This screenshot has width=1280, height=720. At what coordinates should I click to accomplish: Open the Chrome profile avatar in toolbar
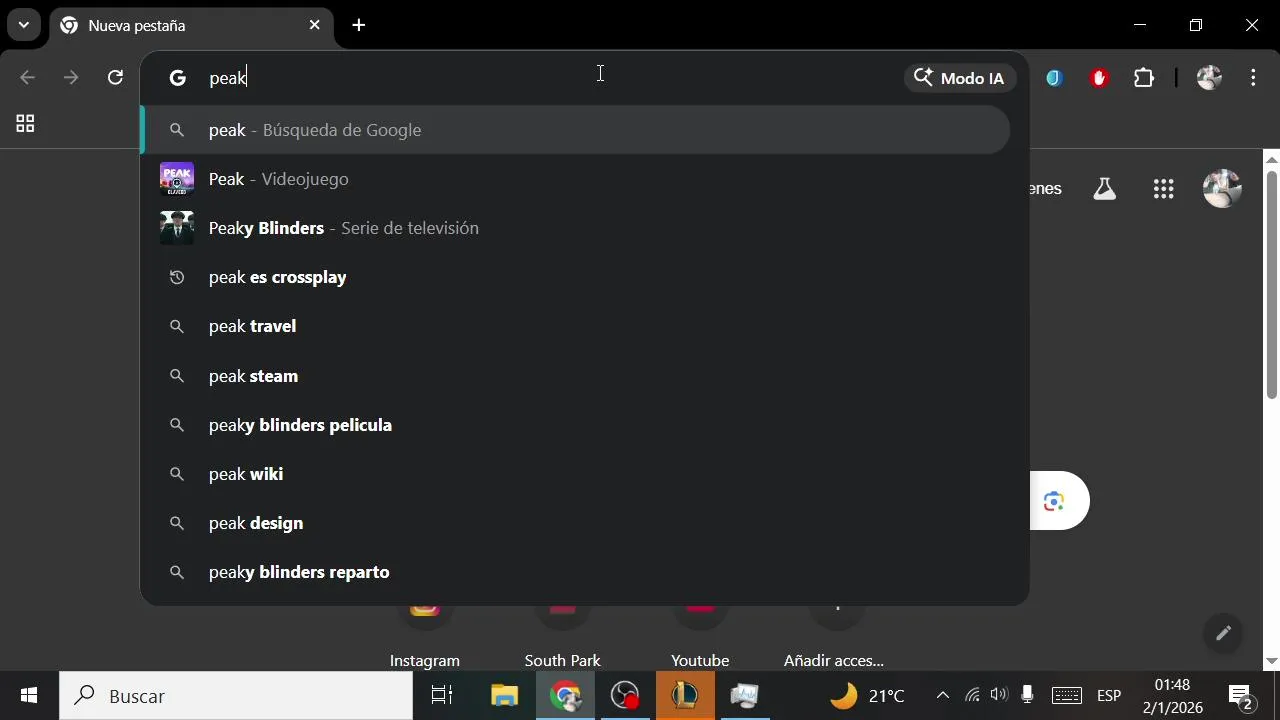tap(1209, 78)
